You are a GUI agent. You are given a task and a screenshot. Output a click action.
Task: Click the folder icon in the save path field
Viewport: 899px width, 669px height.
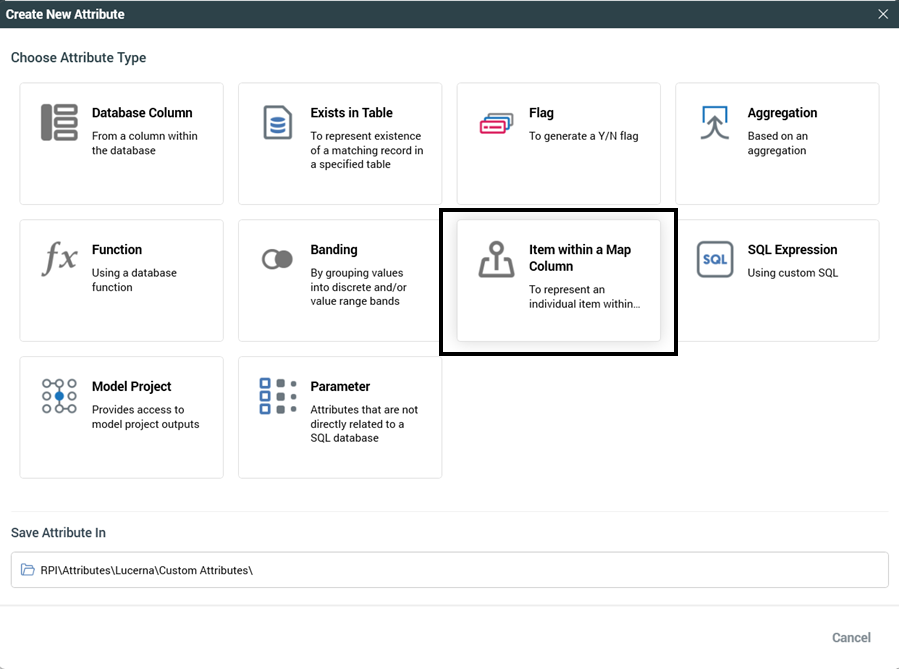28,570
